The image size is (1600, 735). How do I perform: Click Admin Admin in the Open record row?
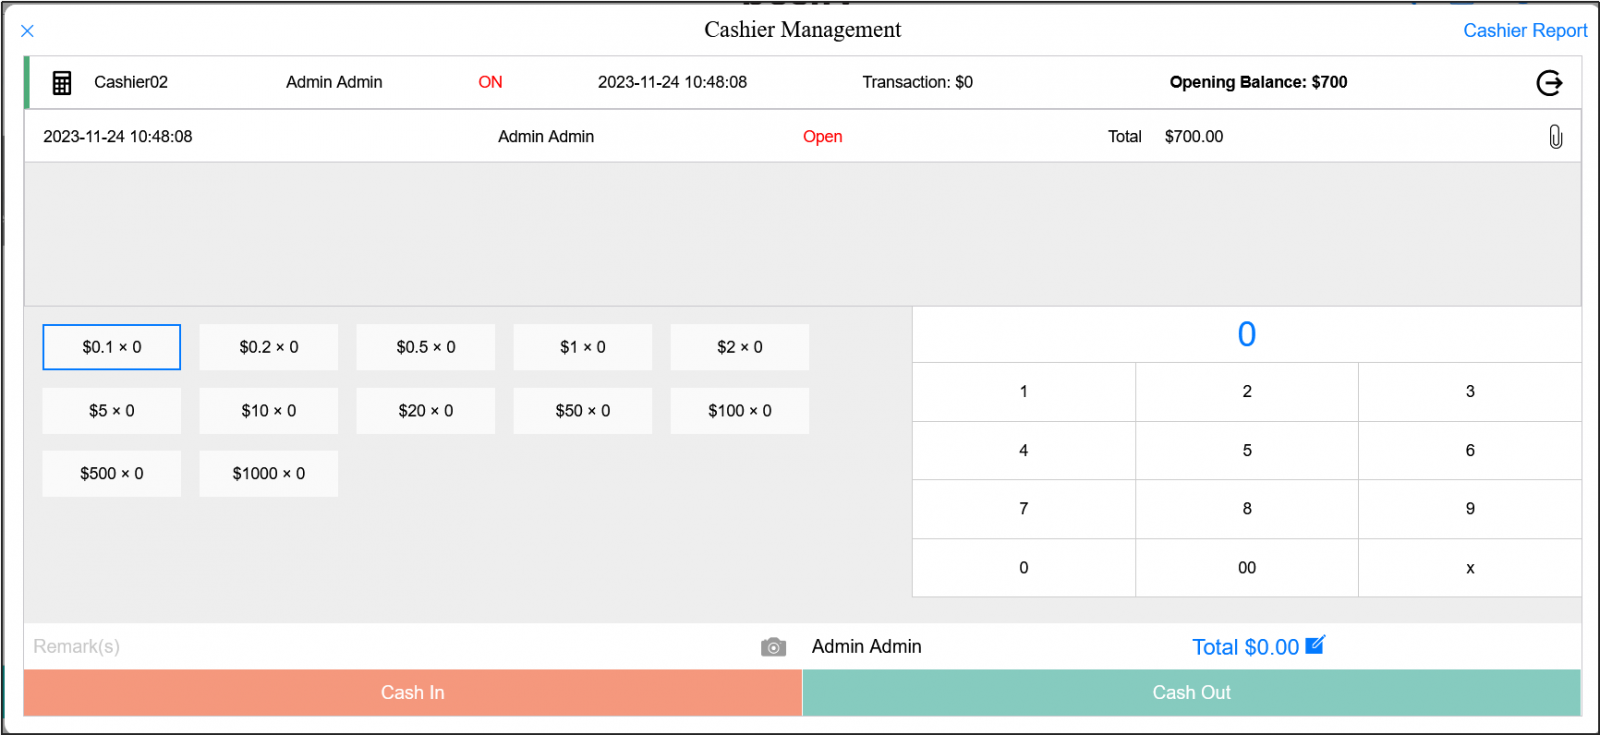(546, 137)
